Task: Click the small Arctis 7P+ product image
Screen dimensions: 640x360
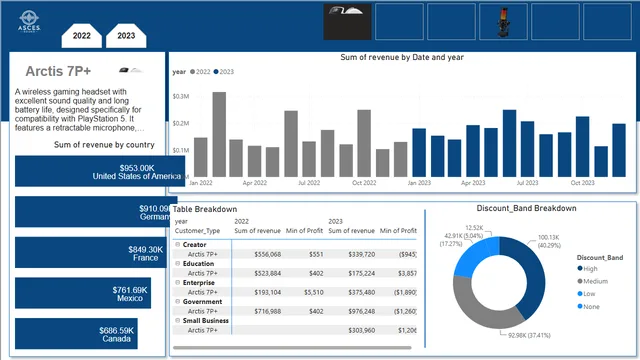Action: tap(131, 71)
